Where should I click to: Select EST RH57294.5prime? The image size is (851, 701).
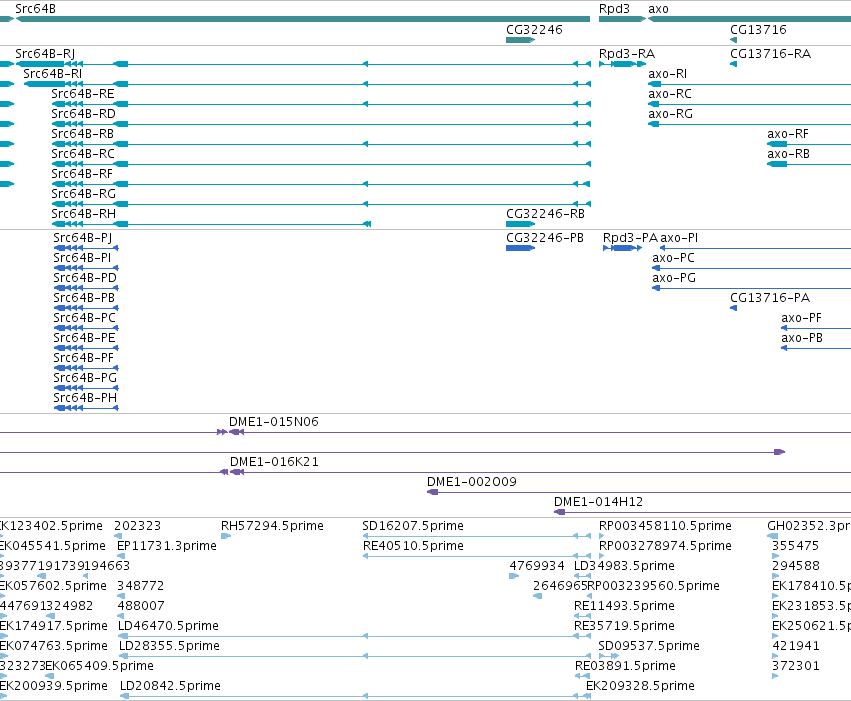pyautogui.click(x=272, y=526)
